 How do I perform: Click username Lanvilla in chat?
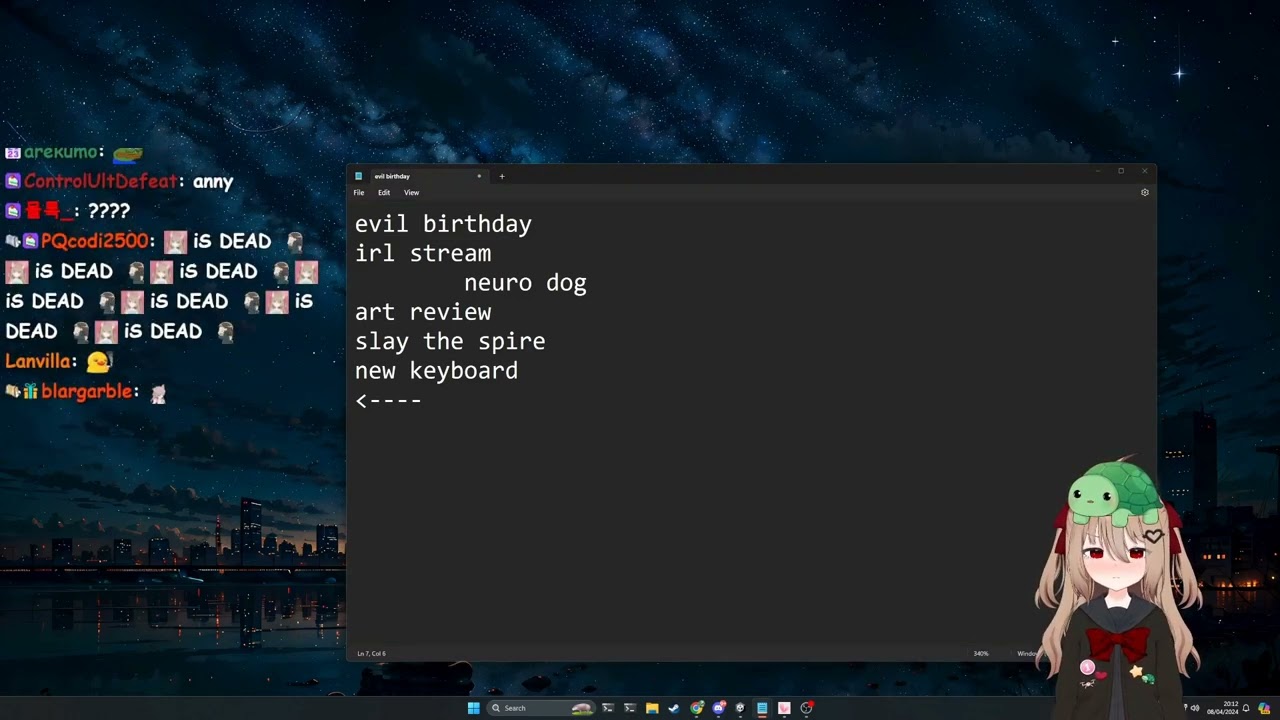click(x=38, y=362)
